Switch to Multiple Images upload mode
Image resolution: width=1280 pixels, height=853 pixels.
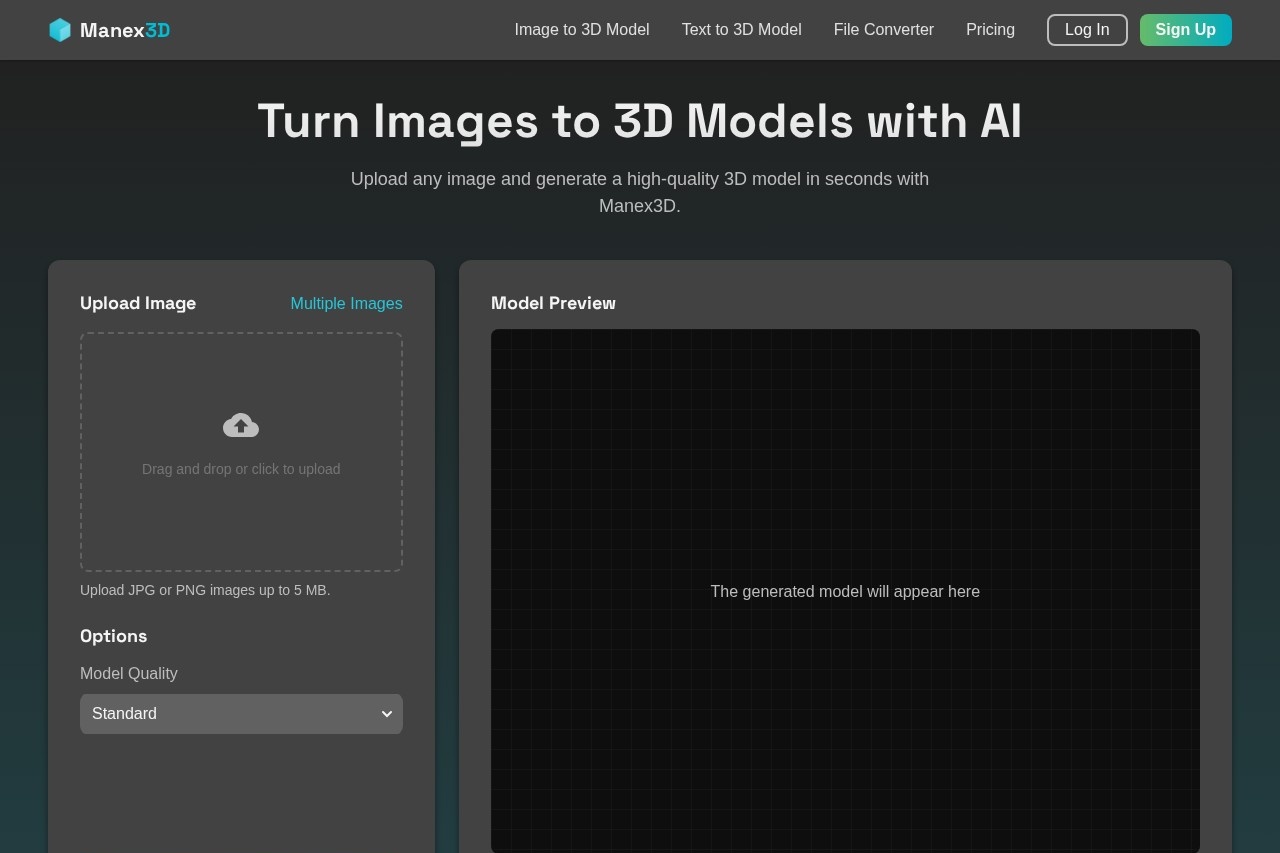coord(346,303)
